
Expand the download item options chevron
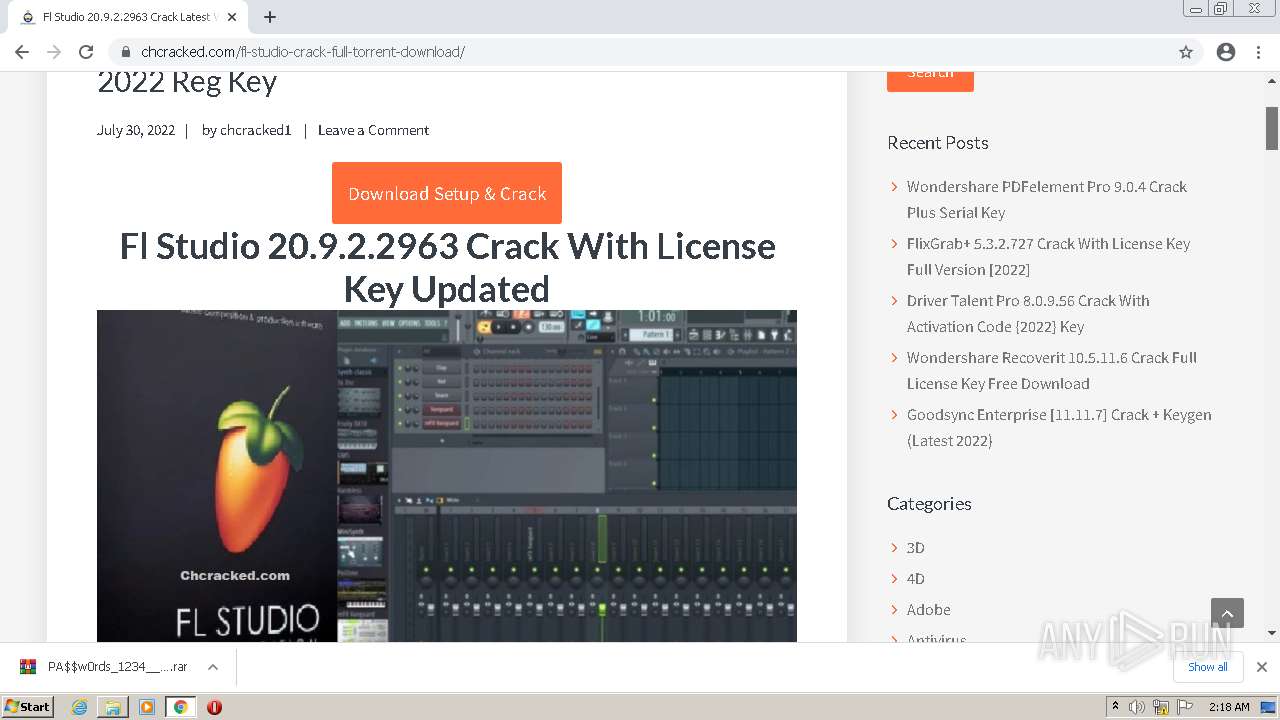click(x=213, y=667)
